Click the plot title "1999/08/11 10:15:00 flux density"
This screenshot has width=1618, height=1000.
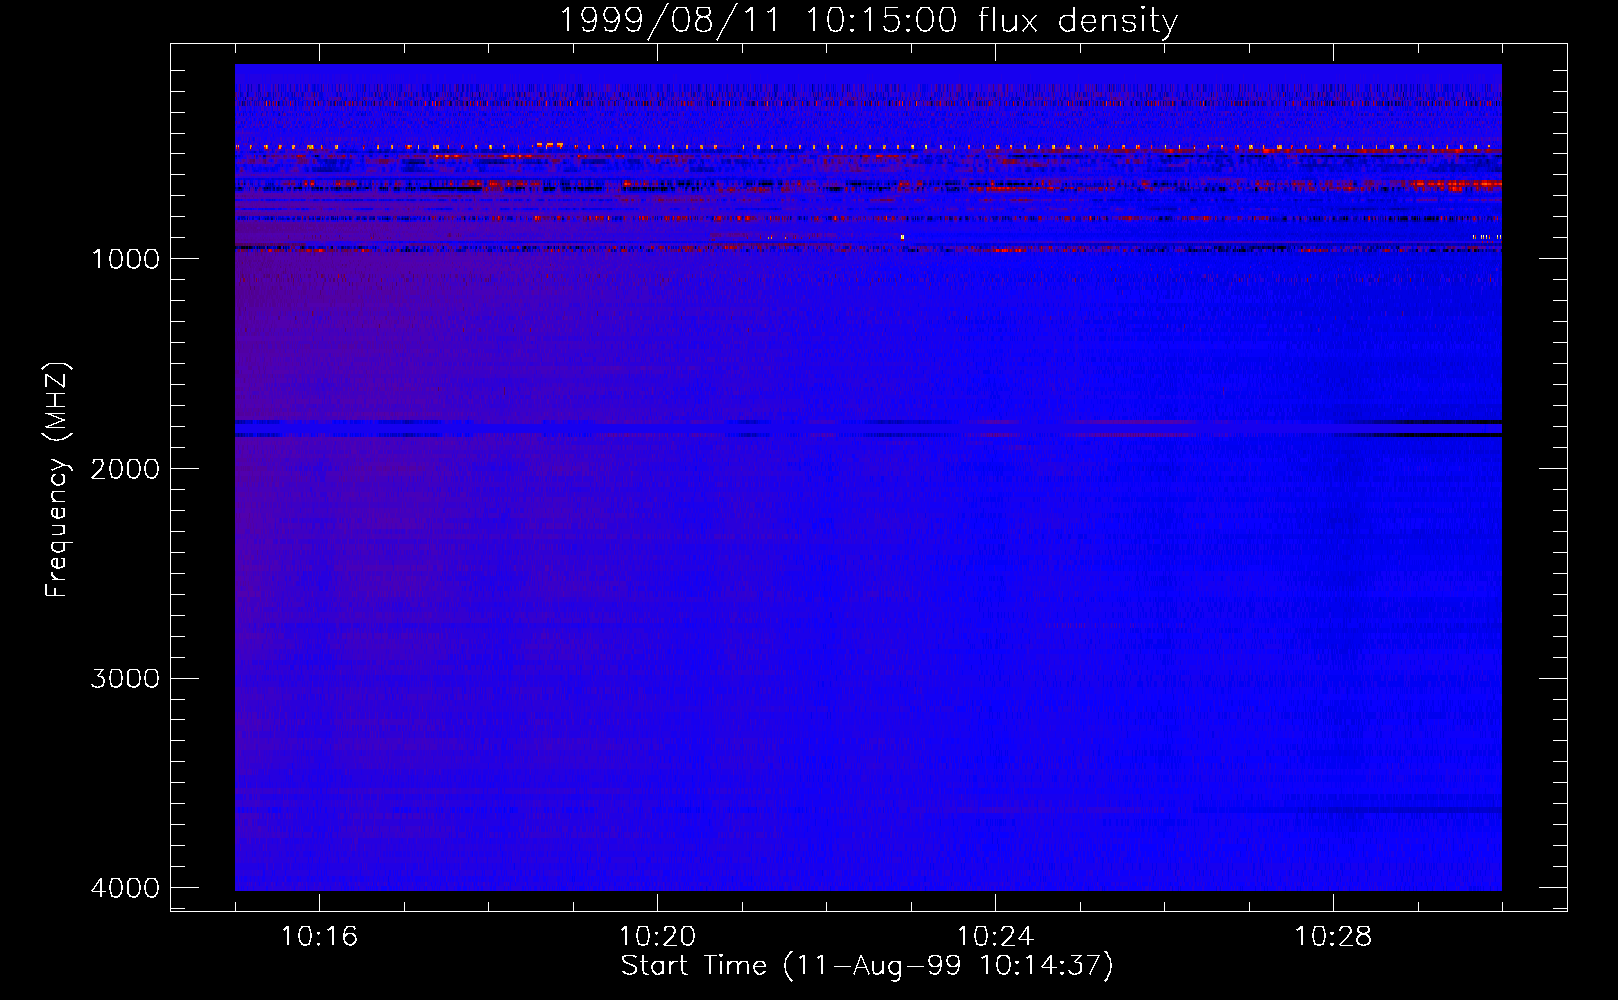(x=868, y=20)
